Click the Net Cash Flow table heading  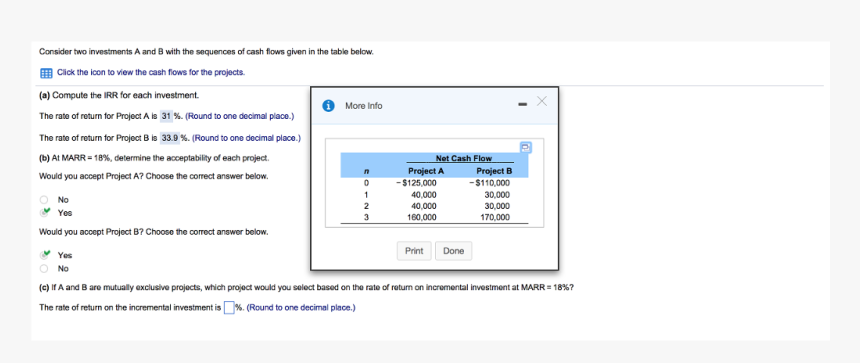click(x=463, y=158)
